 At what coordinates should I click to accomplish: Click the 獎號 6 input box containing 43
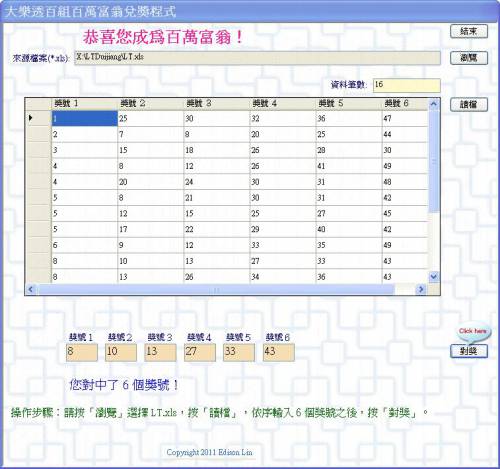point(279,353)
